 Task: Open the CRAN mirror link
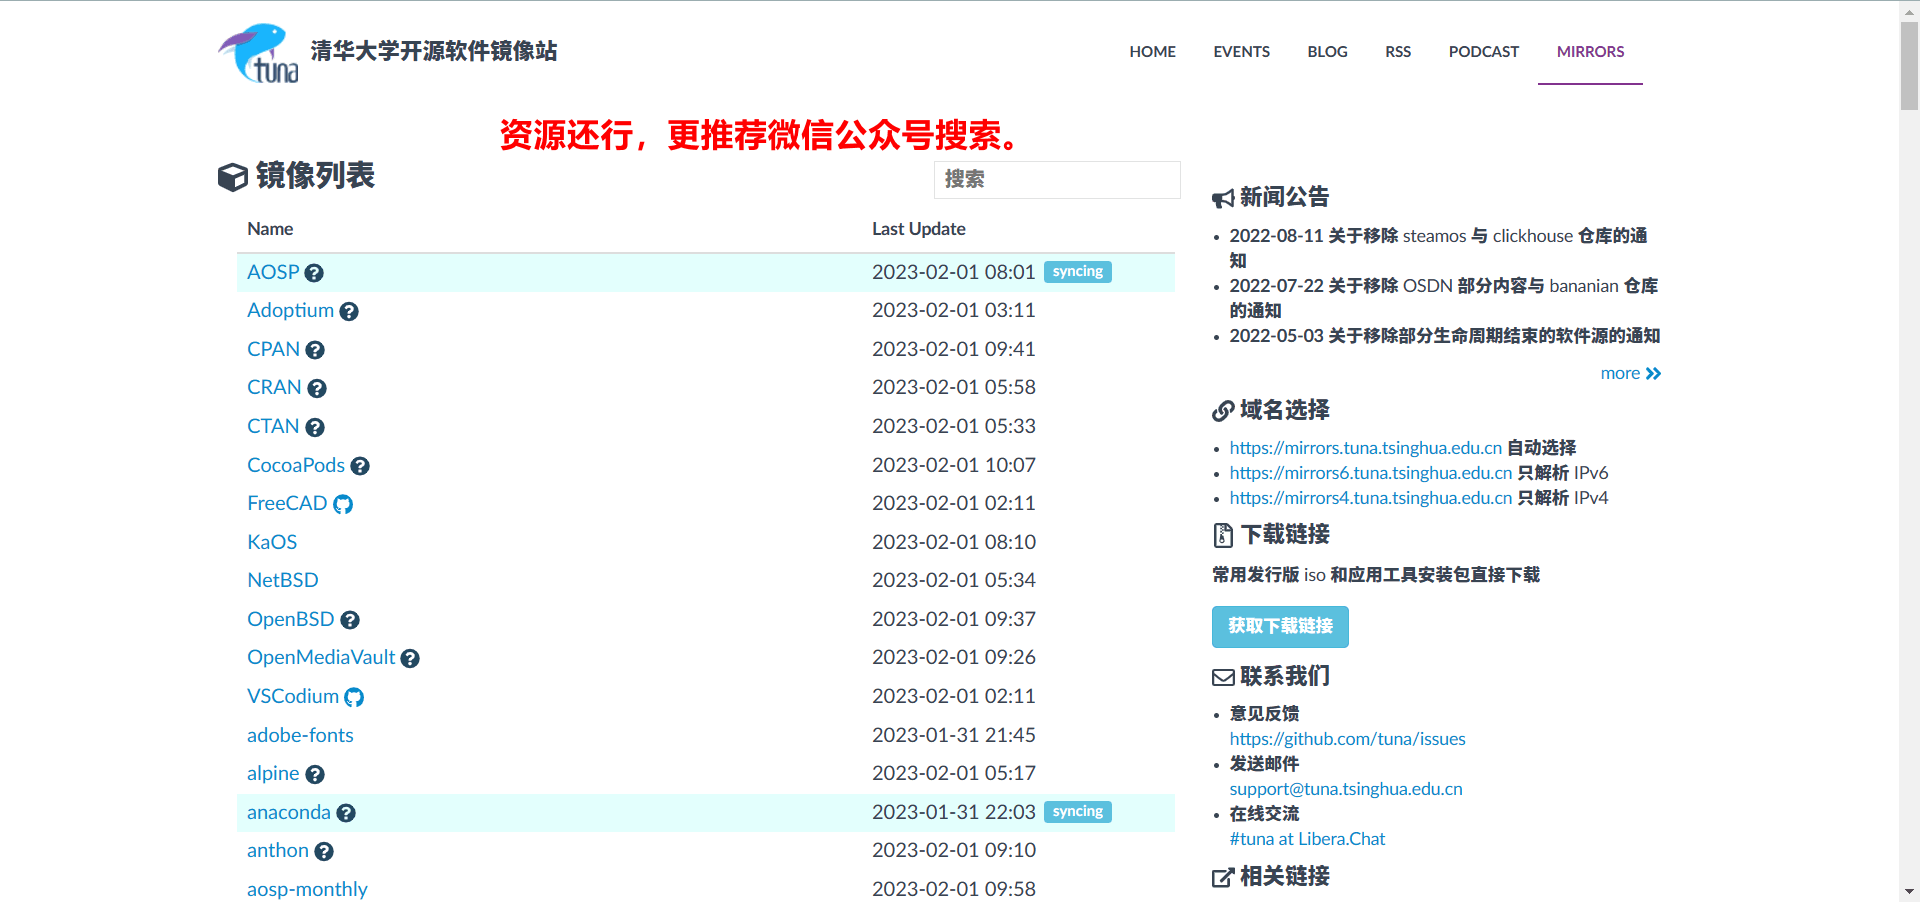point(274,387)
